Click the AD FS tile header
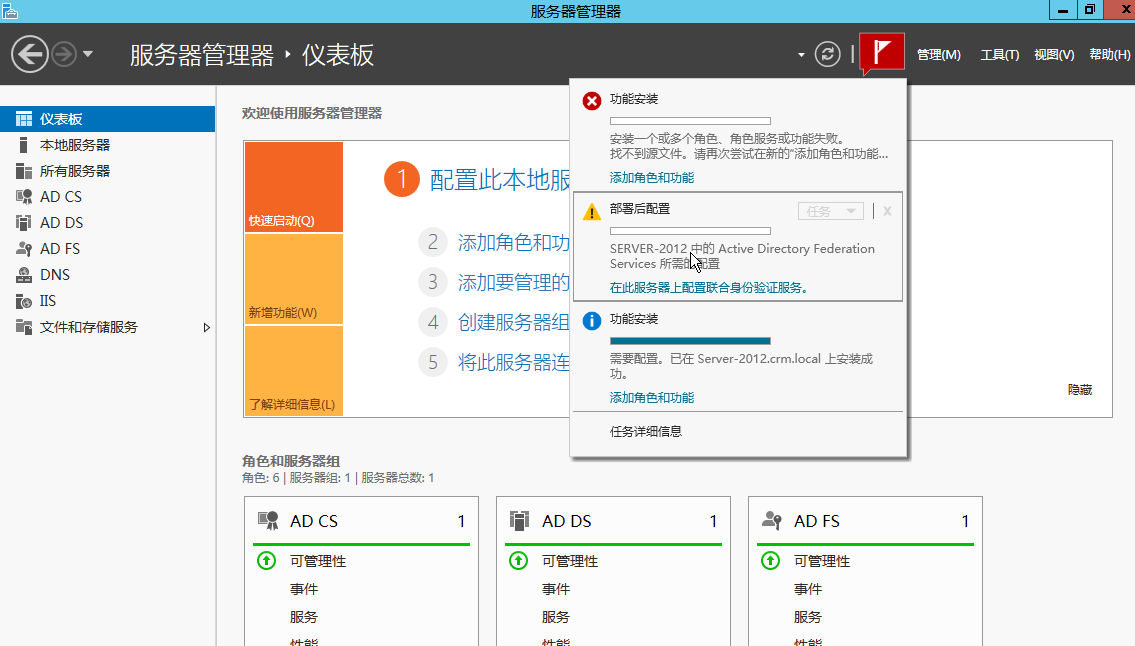 pos(865,521)
